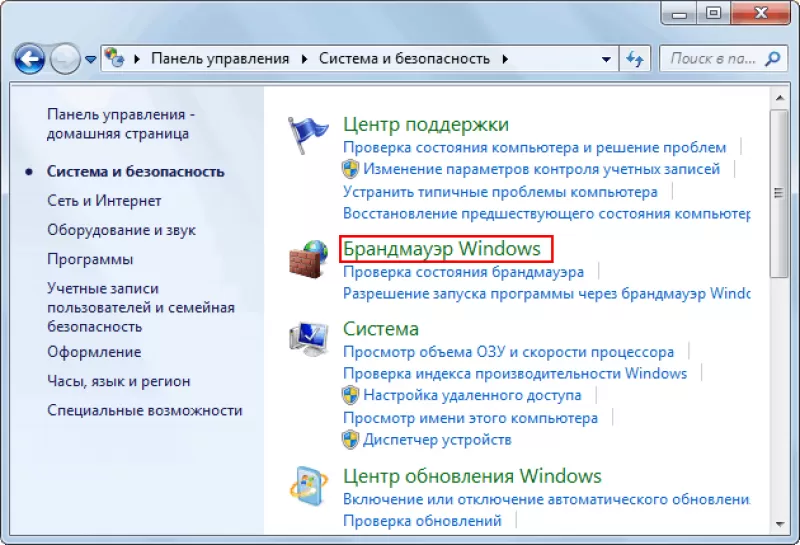The image size is (800, 545).
Task: Open Оформление category
Action: [x=94, y=352]
